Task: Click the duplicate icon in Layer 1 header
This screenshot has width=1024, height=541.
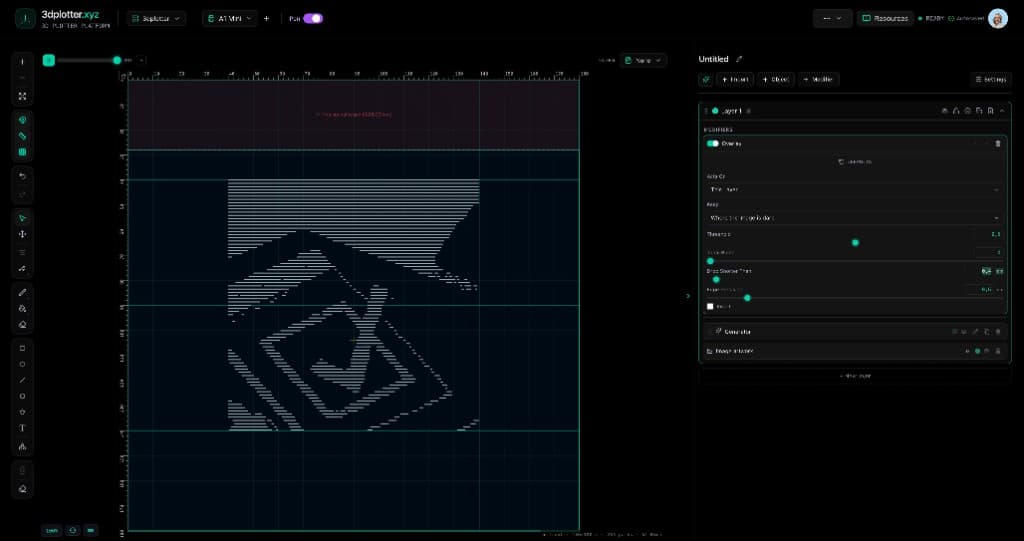Action: (x=979, y=111)
